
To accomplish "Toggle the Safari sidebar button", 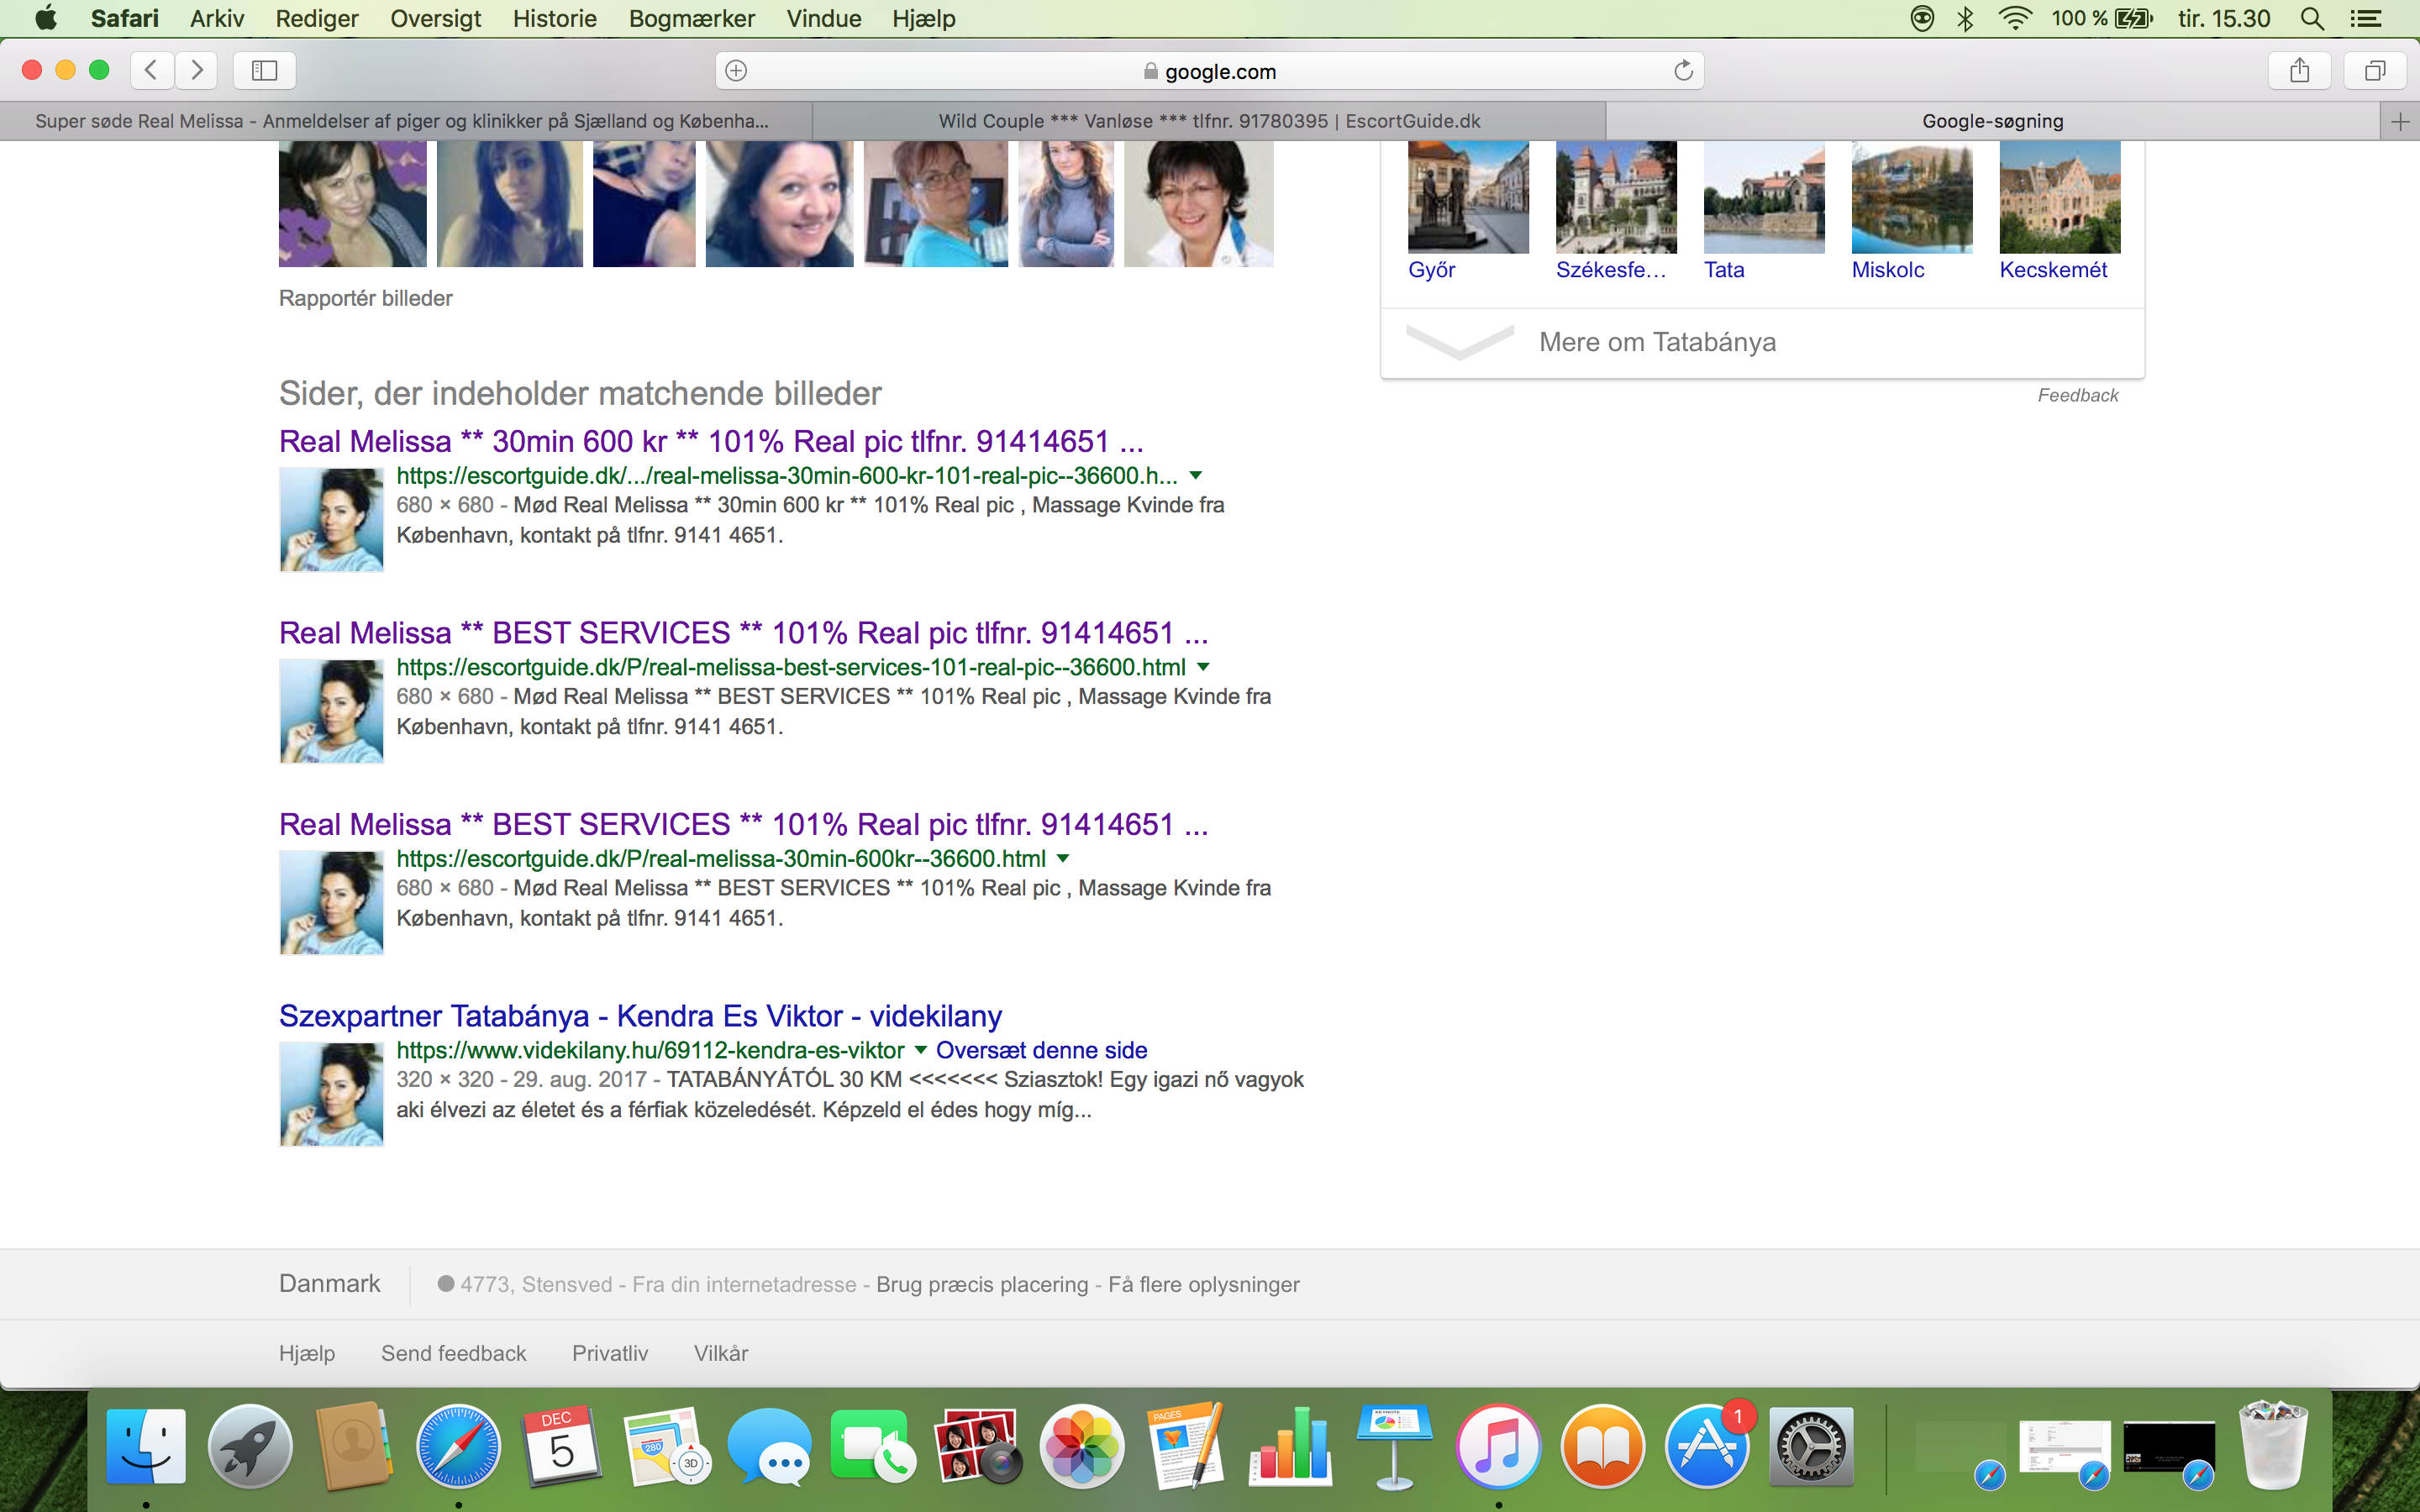I will [x=264, y=70].
